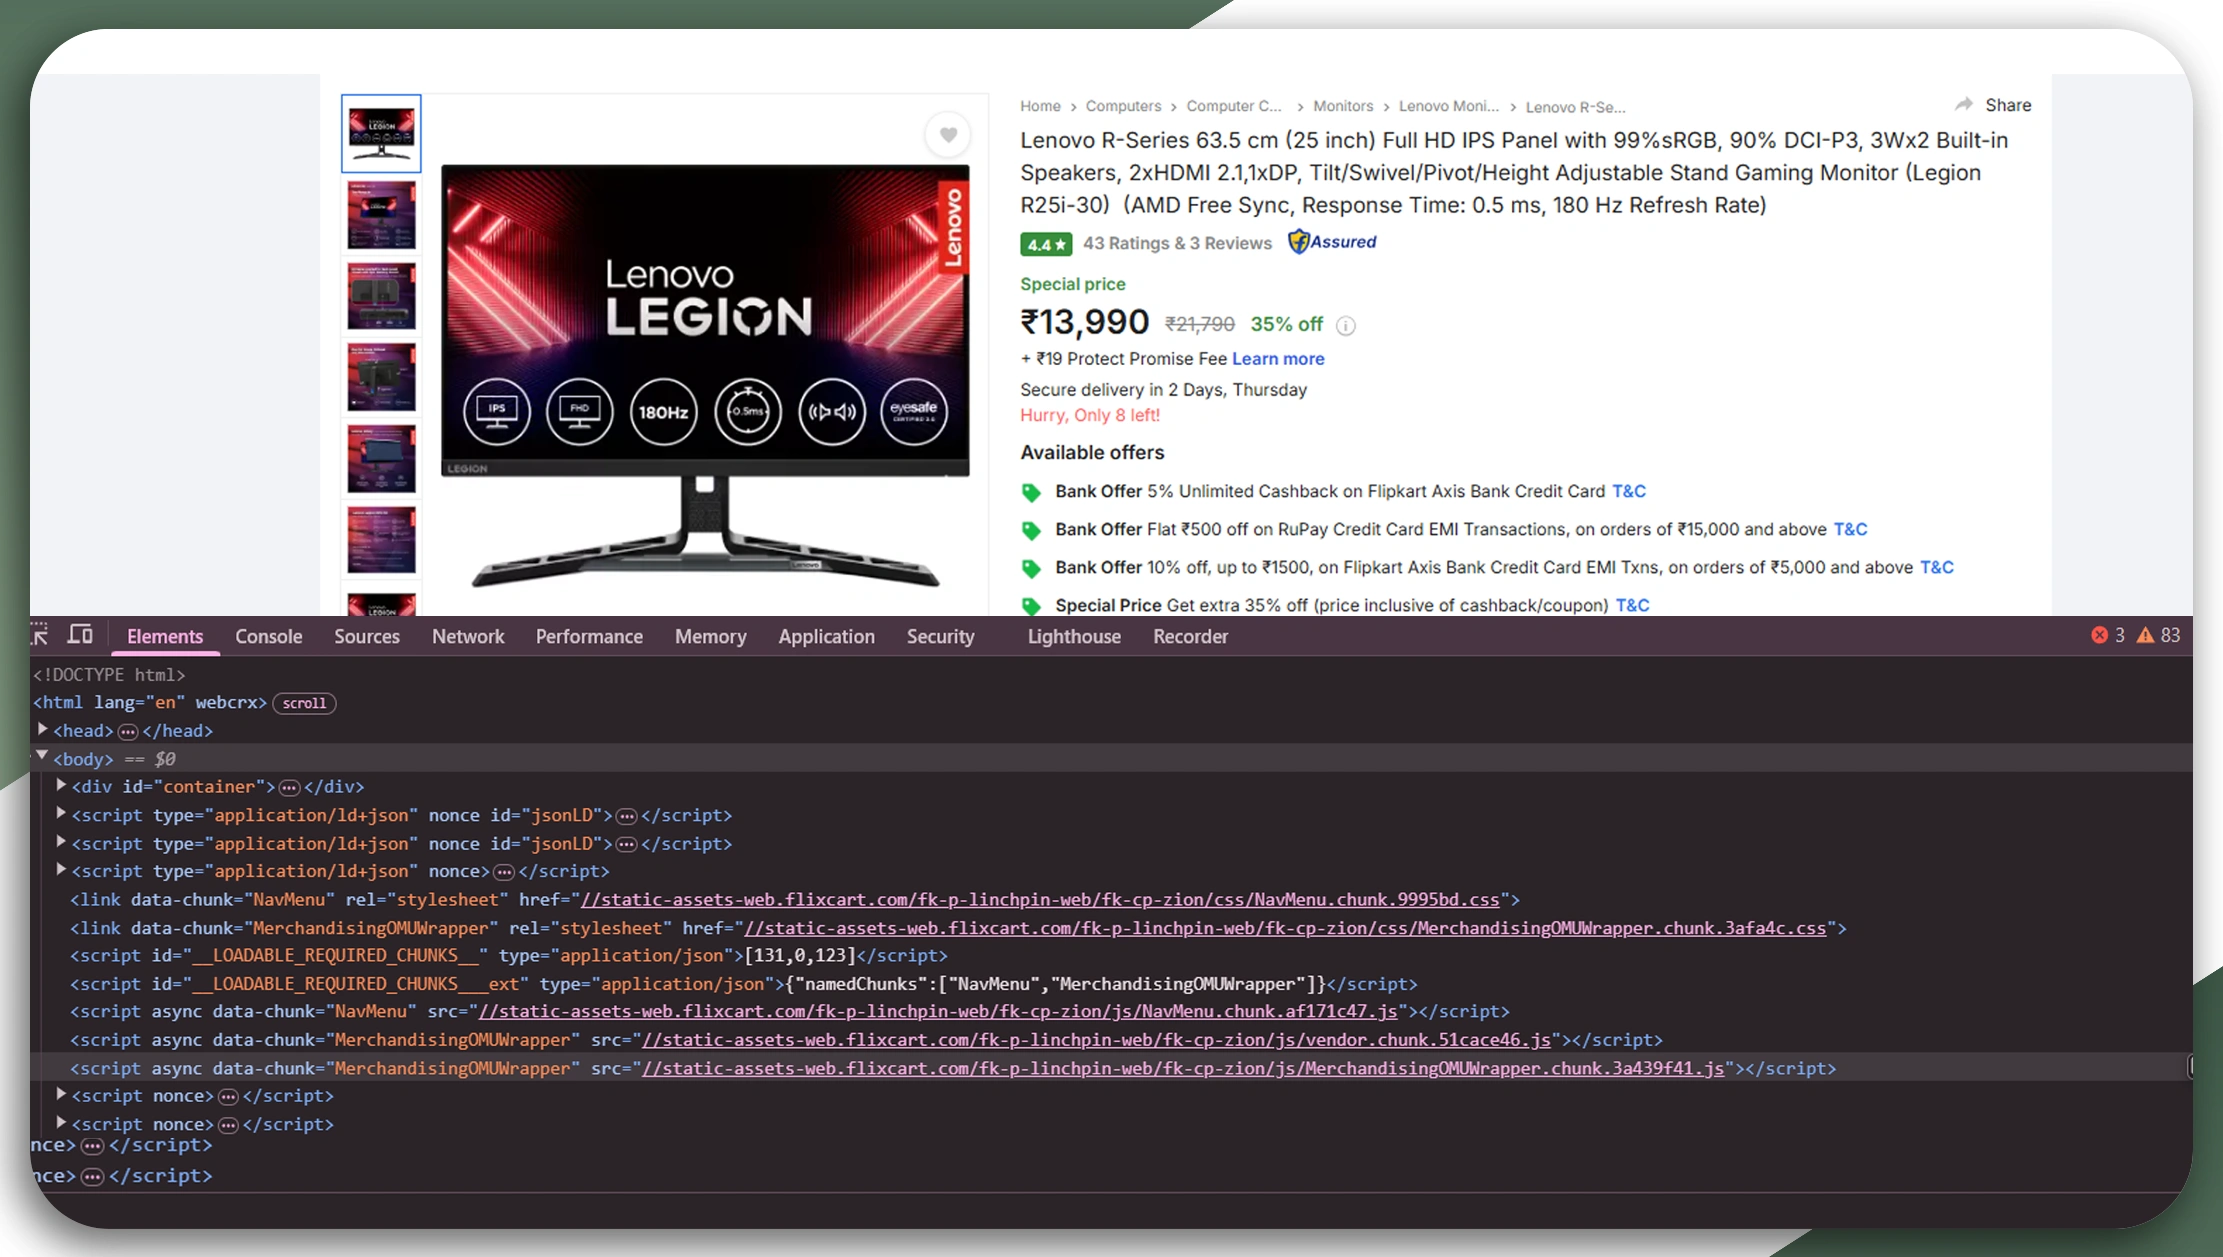This screenshot has height=1257, width=2223.
Task: Open the Network tab
Action: (x=468, y=636)
